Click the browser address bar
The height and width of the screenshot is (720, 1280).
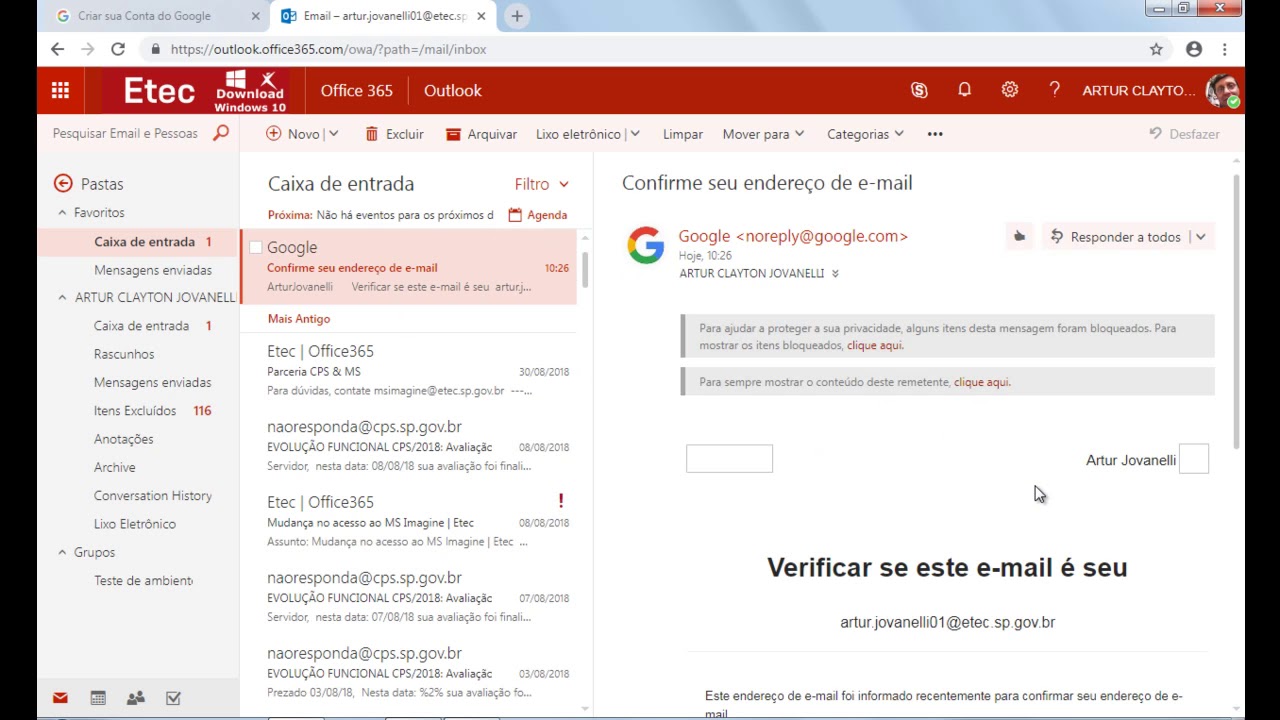(x=640, y=49)
